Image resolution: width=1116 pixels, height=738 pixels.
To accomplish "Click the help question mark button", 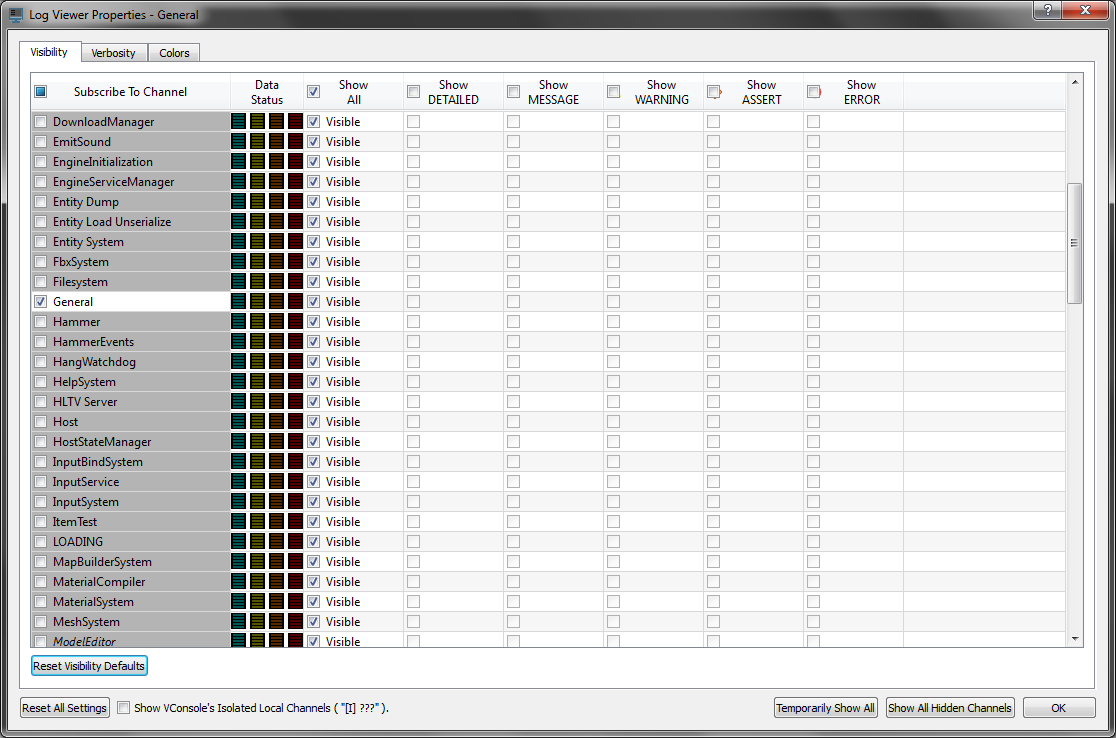I will point(1047,10).
